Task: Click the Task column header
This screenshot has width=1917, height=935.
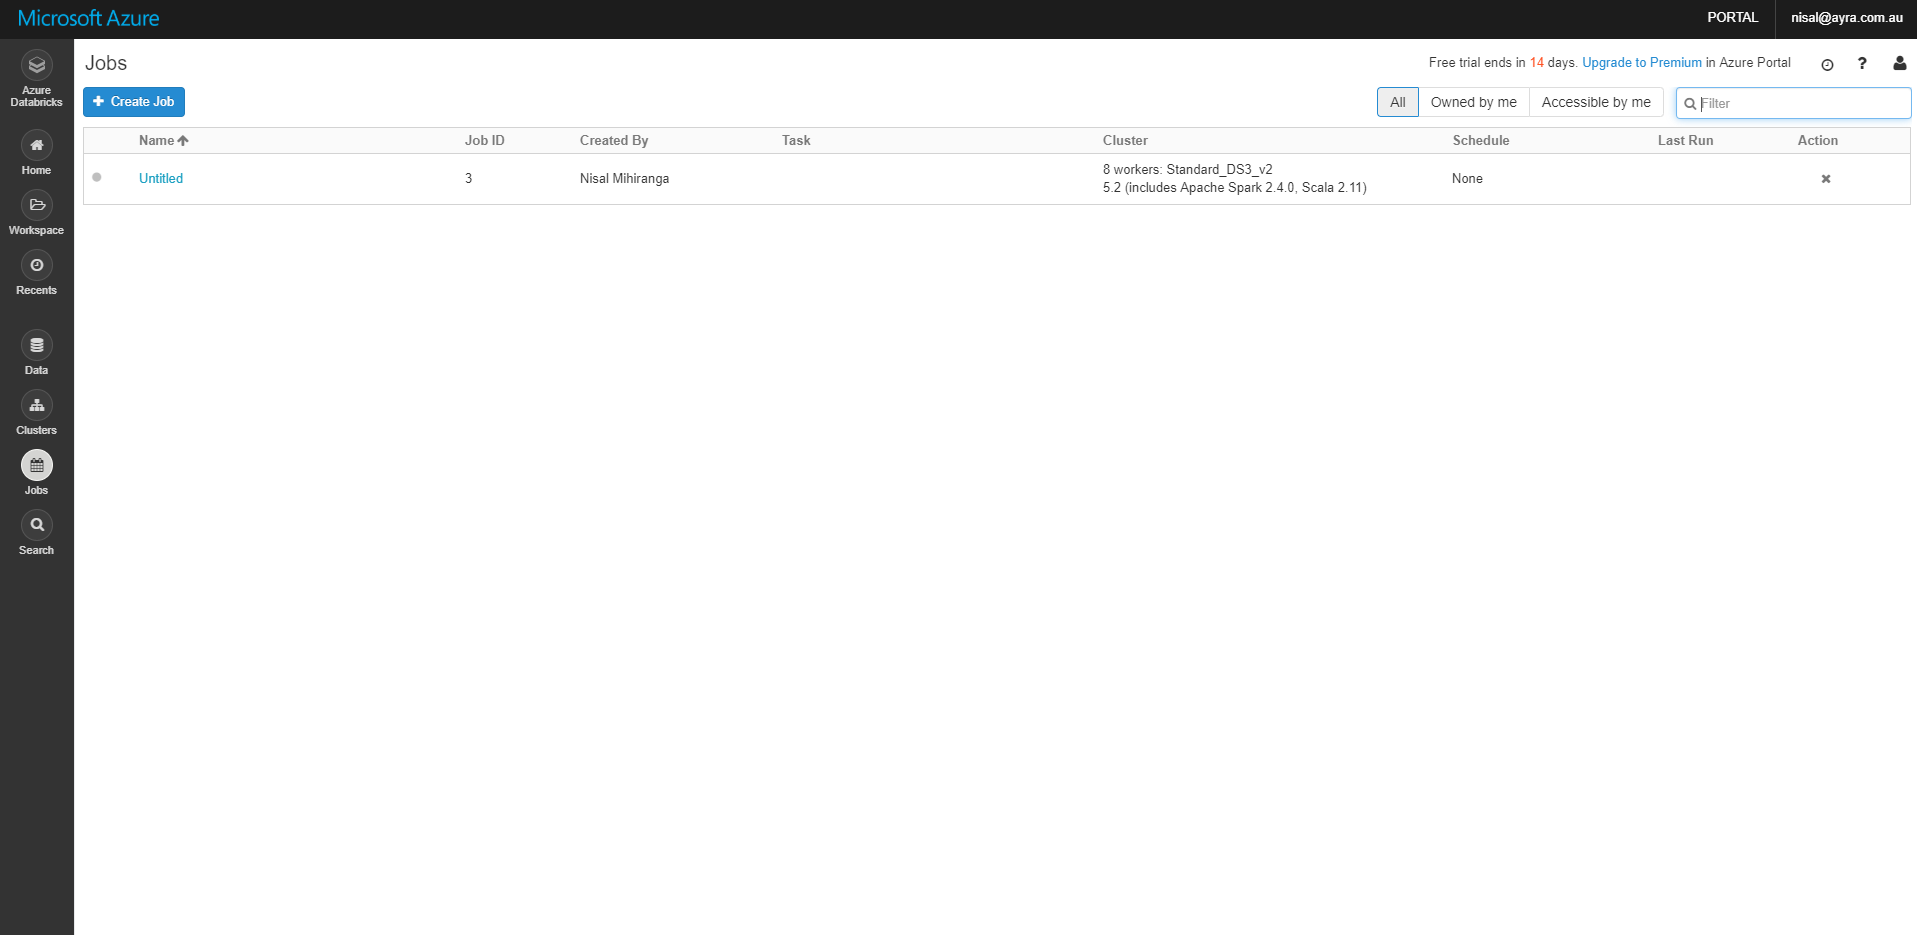Action: pyautogui.click(x=796, y=141)
